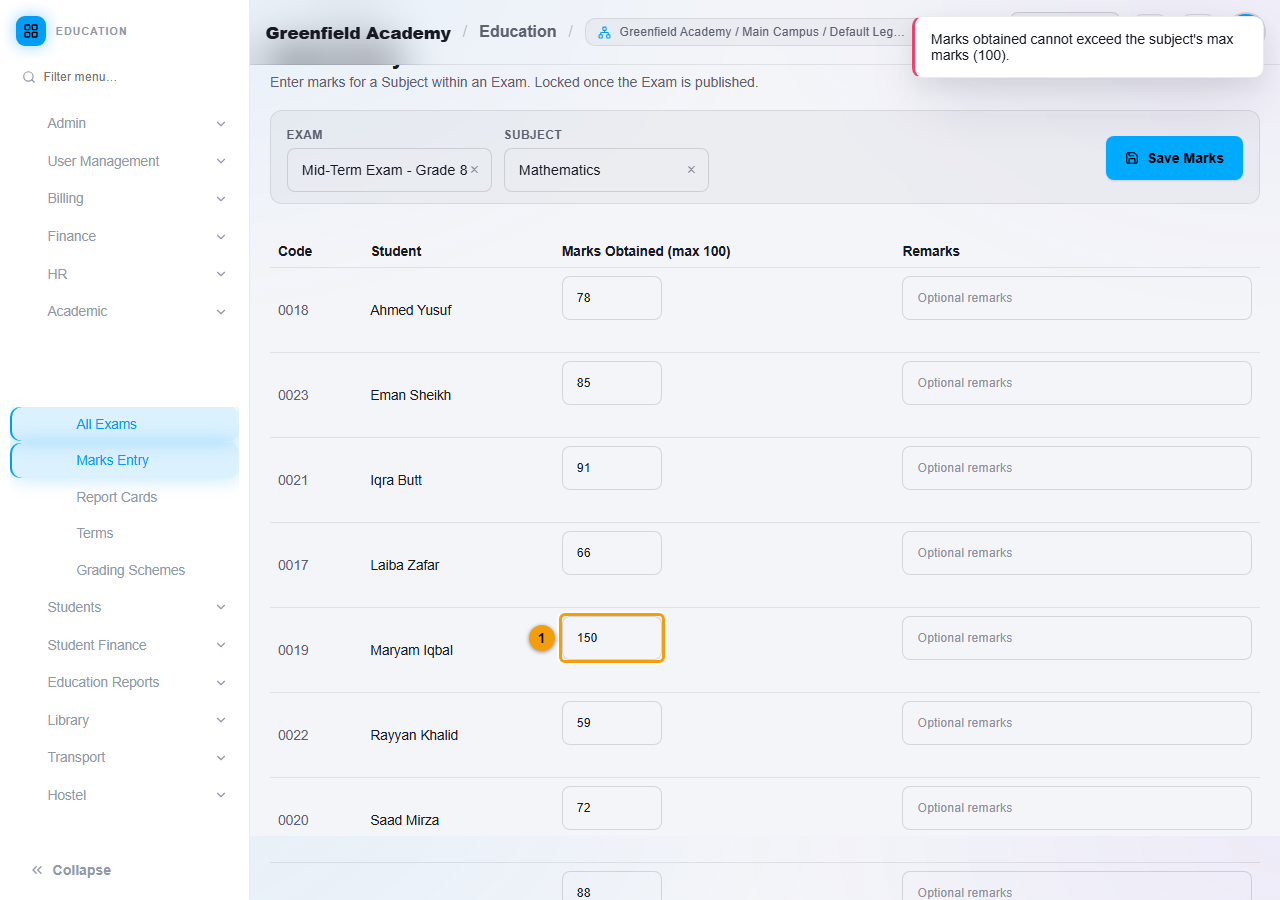Click the search icon beside Filter menu
Viewport: 1280px width, 900px height.
[x=29, y=77]
